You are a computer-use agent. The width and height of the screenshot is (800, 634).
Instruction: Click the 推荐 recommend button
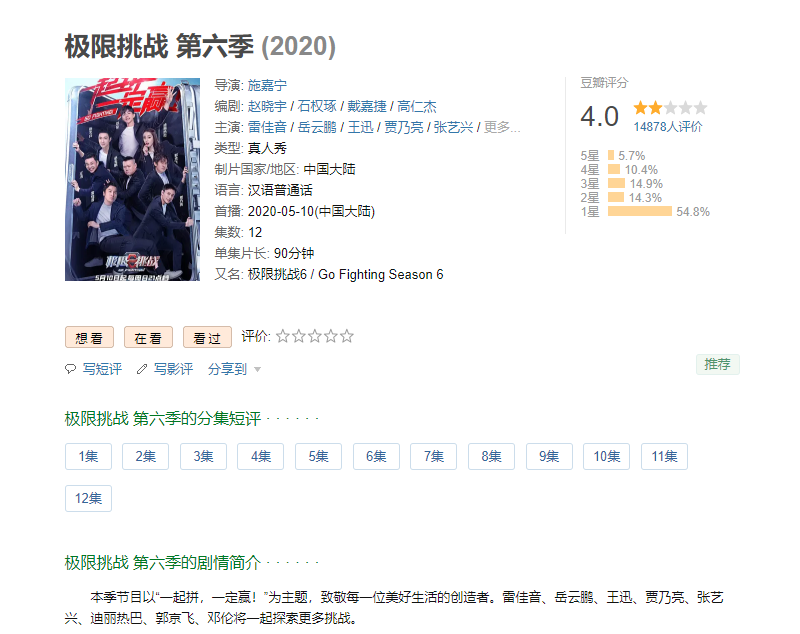(718, 363)
